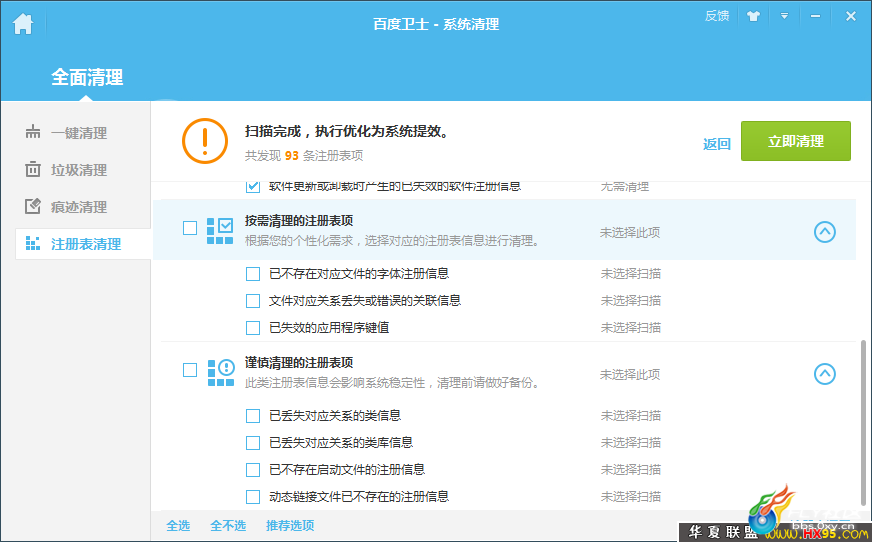Screen dimensions: 872x542
Task: Click the 扫描完成 status heading
Action: (346, 132)
